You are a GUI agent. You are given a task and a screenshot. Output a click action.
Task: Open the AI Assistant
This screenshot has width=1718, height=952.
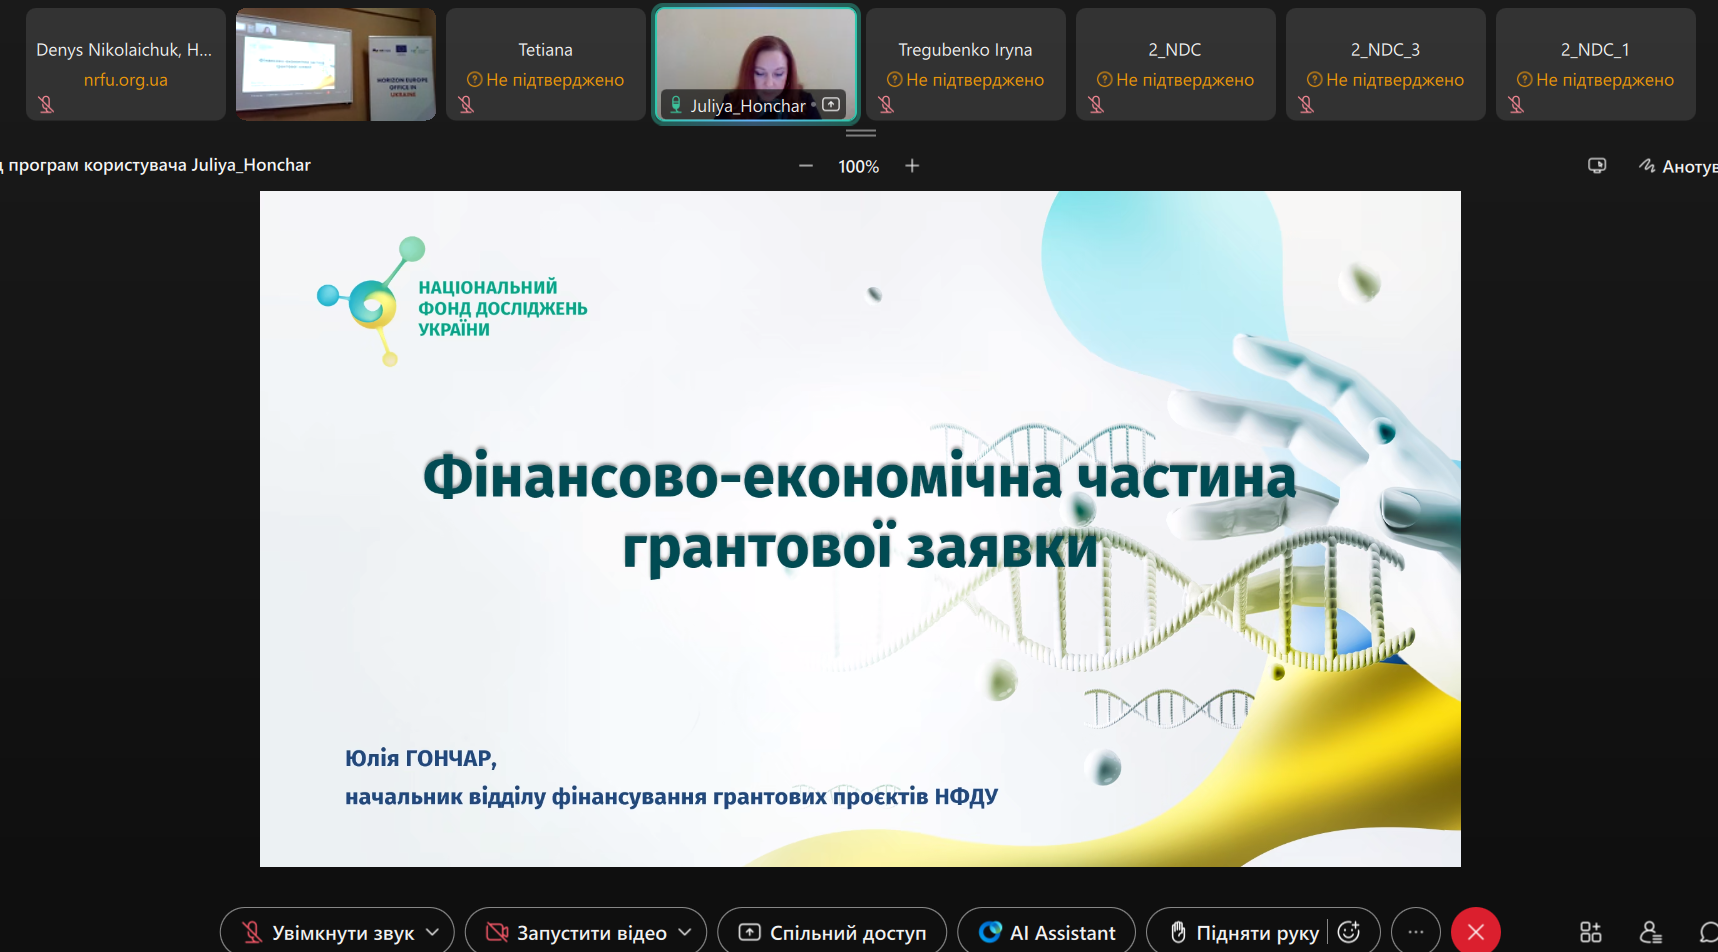tap(1046, 932)
